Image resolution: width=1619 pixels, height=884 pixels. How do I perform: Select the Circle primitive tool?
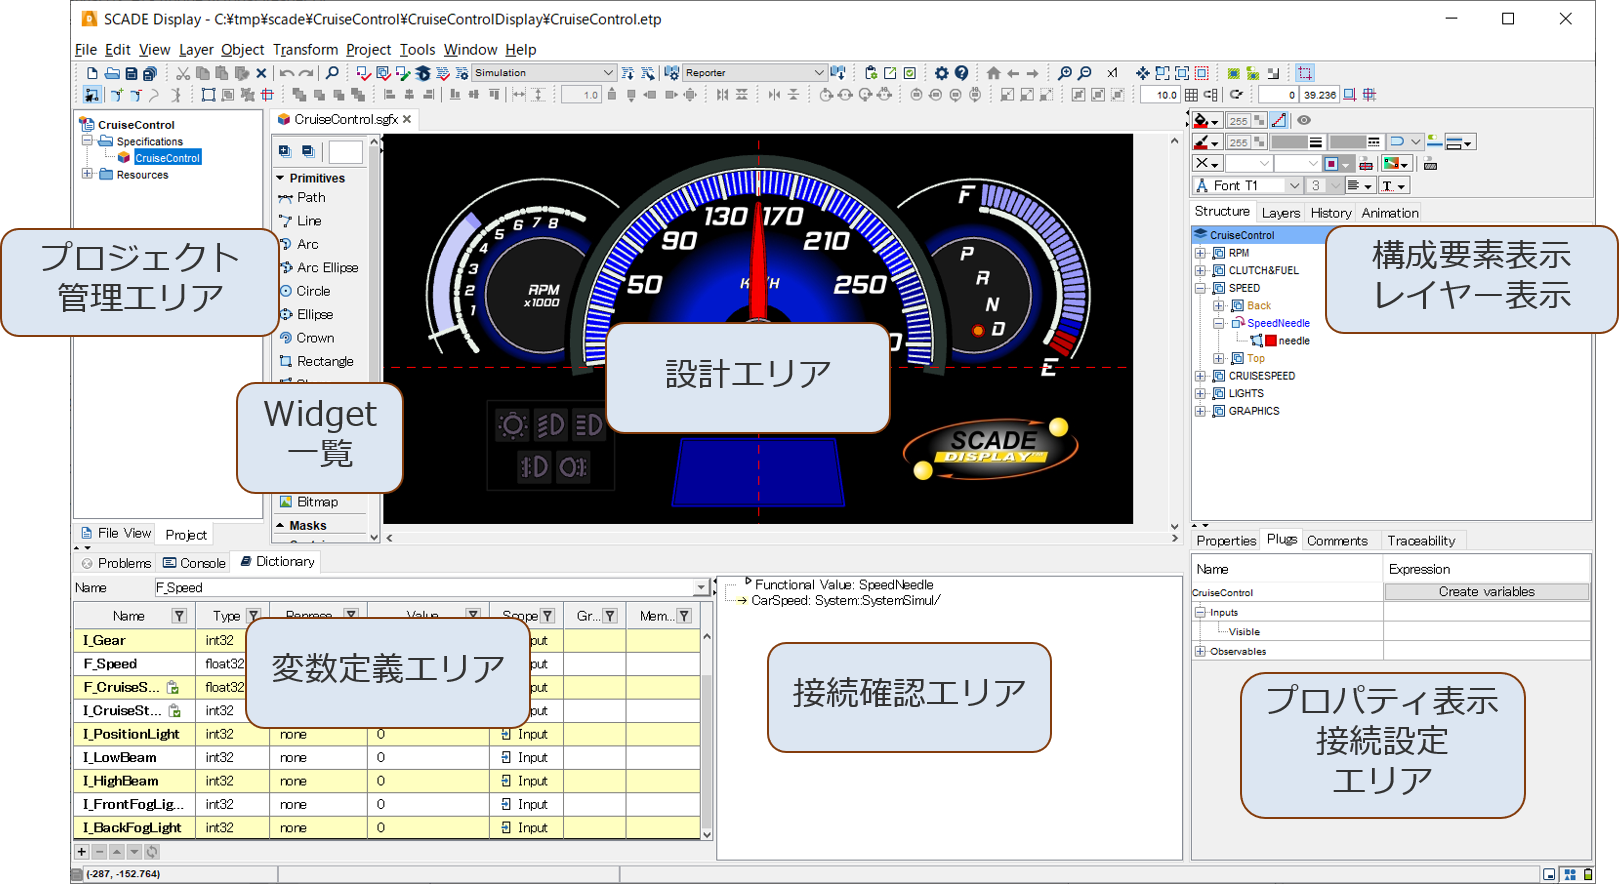(312, 291)
